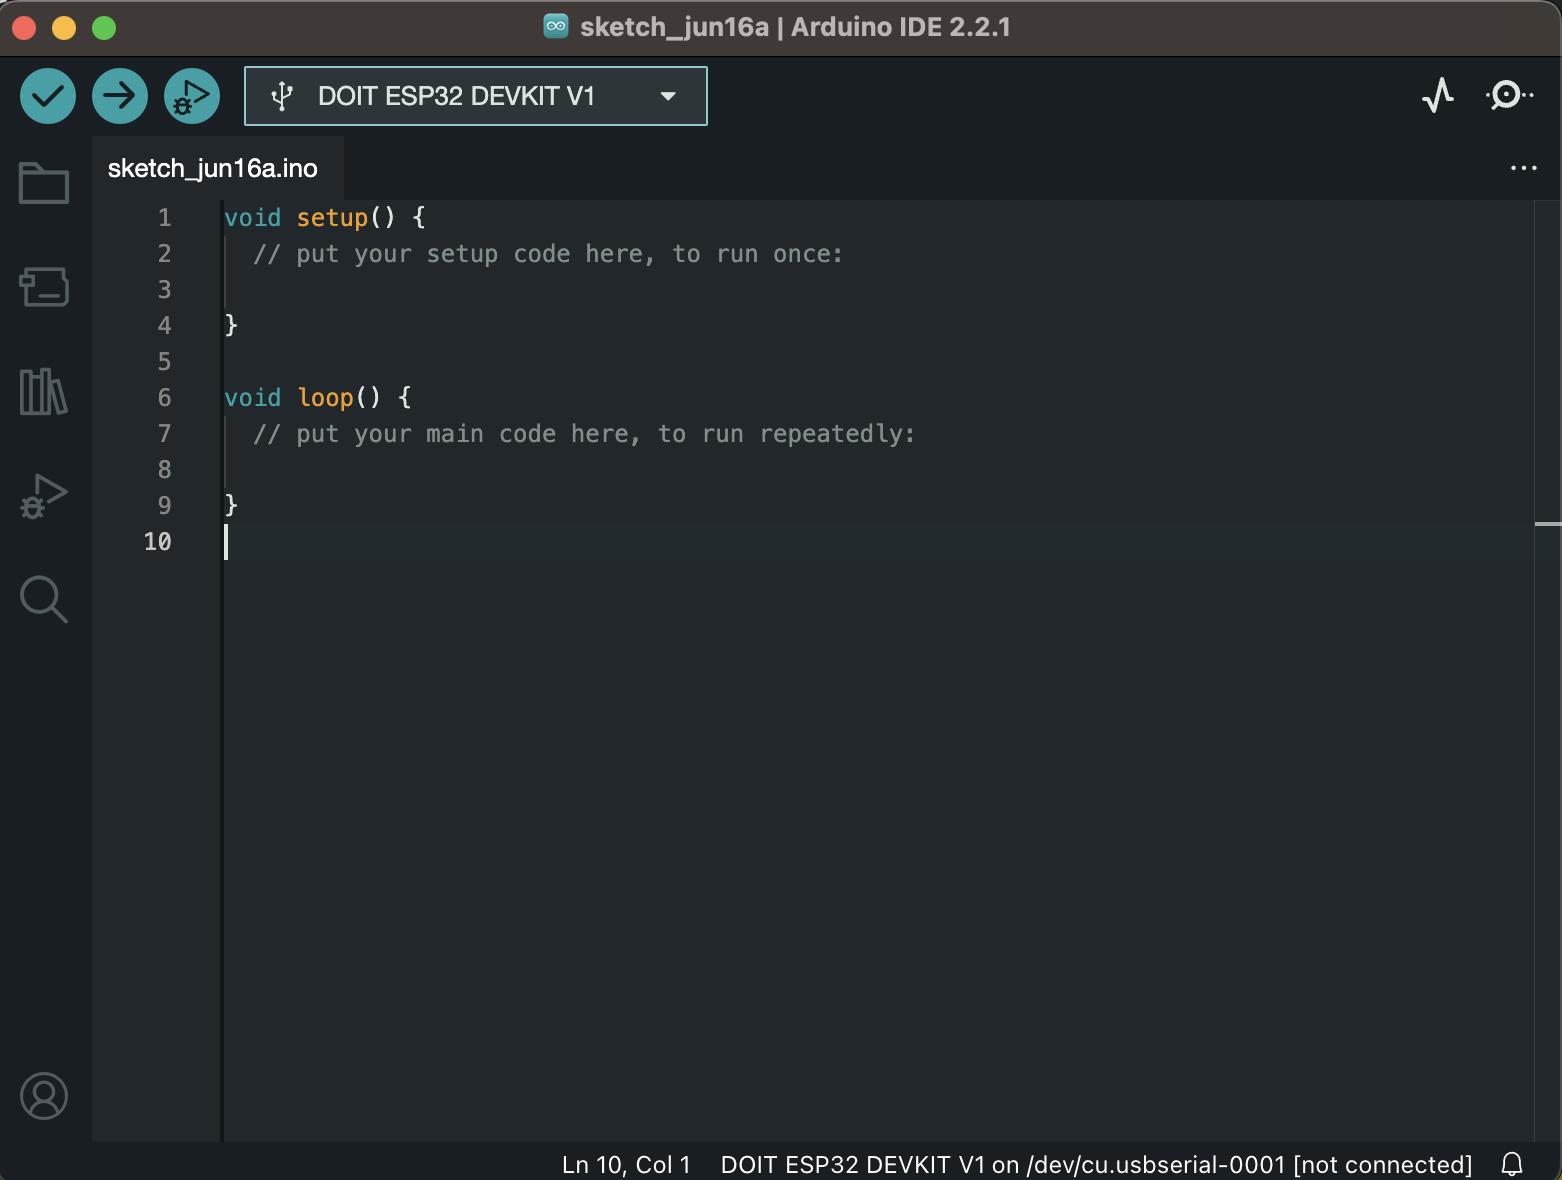Click line number 1 in the gutter

click(165, 218)
